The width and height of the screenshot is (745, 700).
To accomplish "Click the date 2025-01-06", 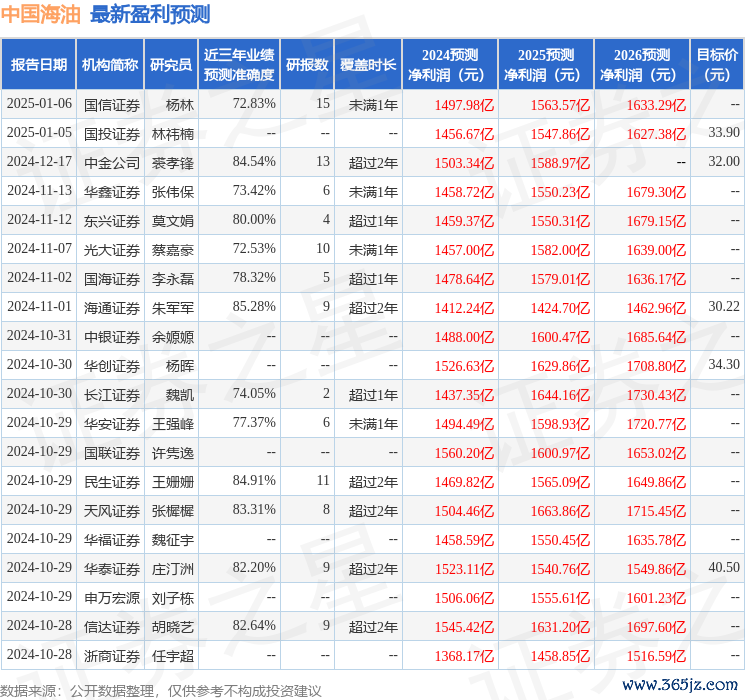I will [x=39, y=103].
